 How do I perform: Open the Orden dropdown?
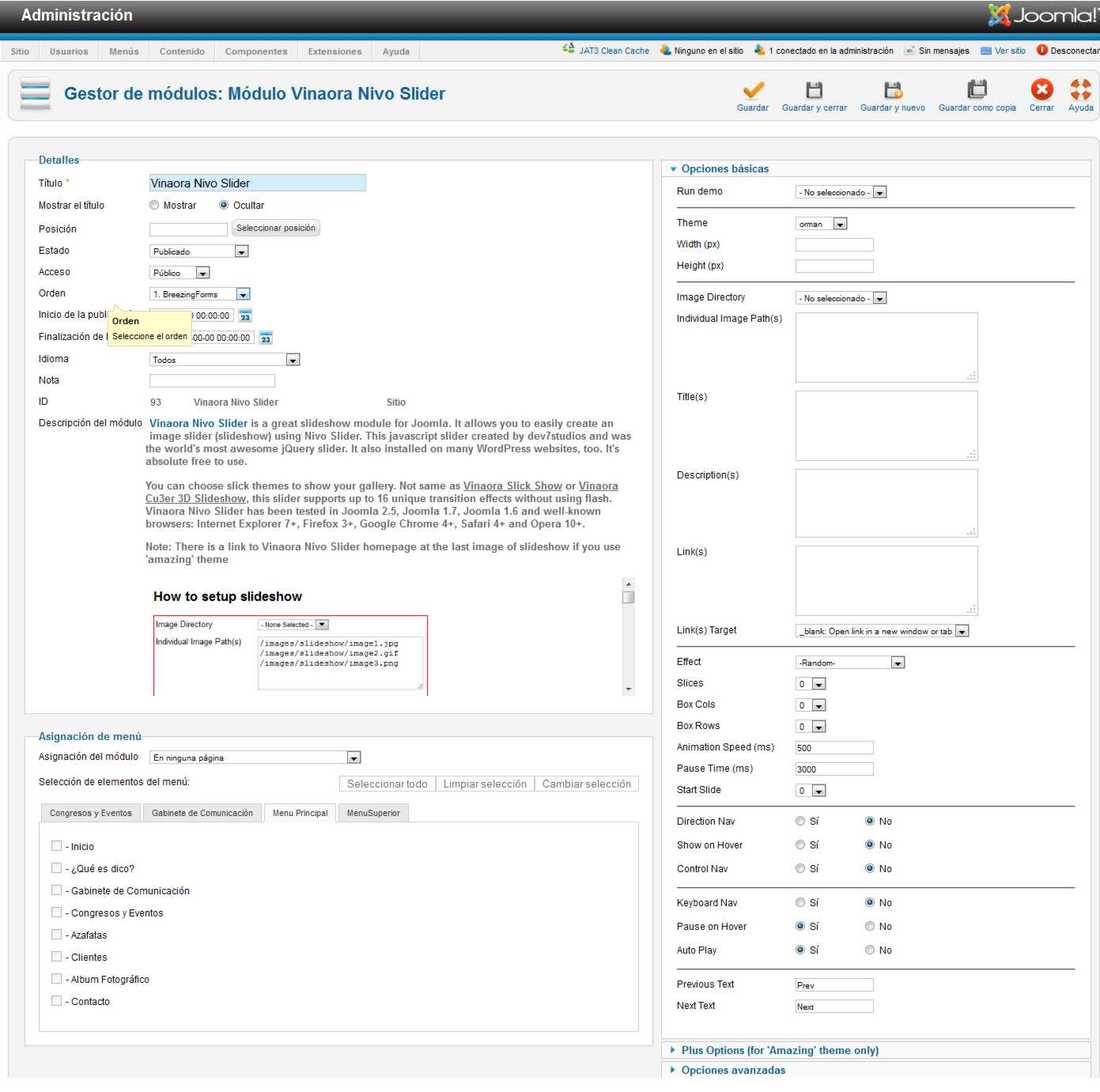[200, 295]
